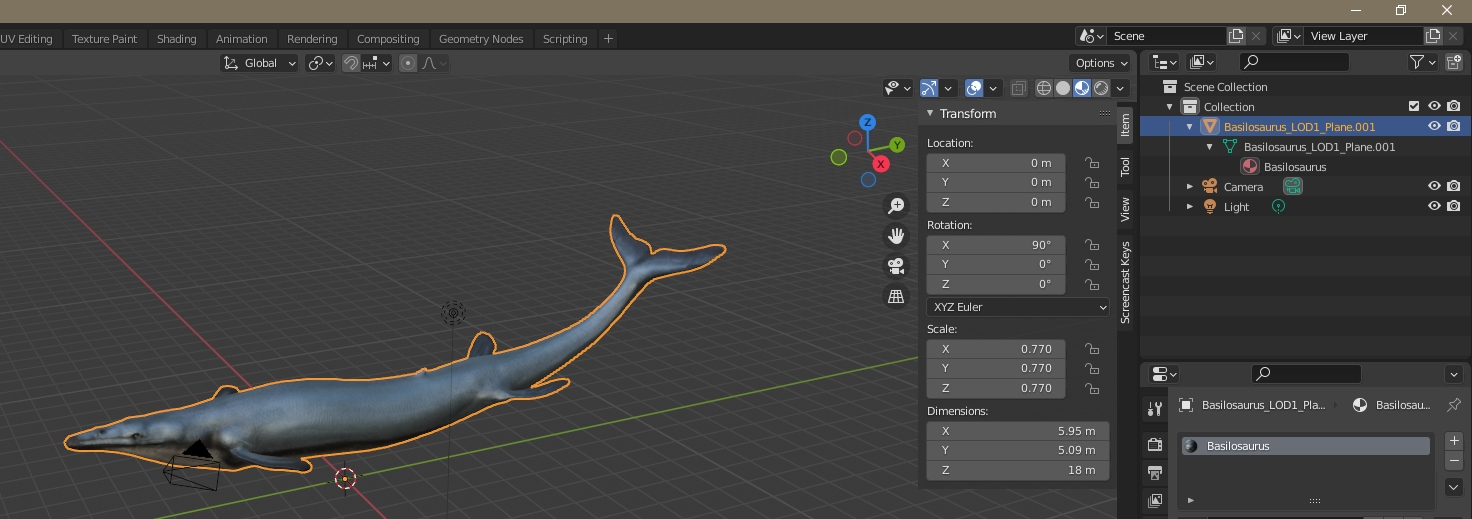Switch to the Geometry Nodes workspace

pos(480,39)
